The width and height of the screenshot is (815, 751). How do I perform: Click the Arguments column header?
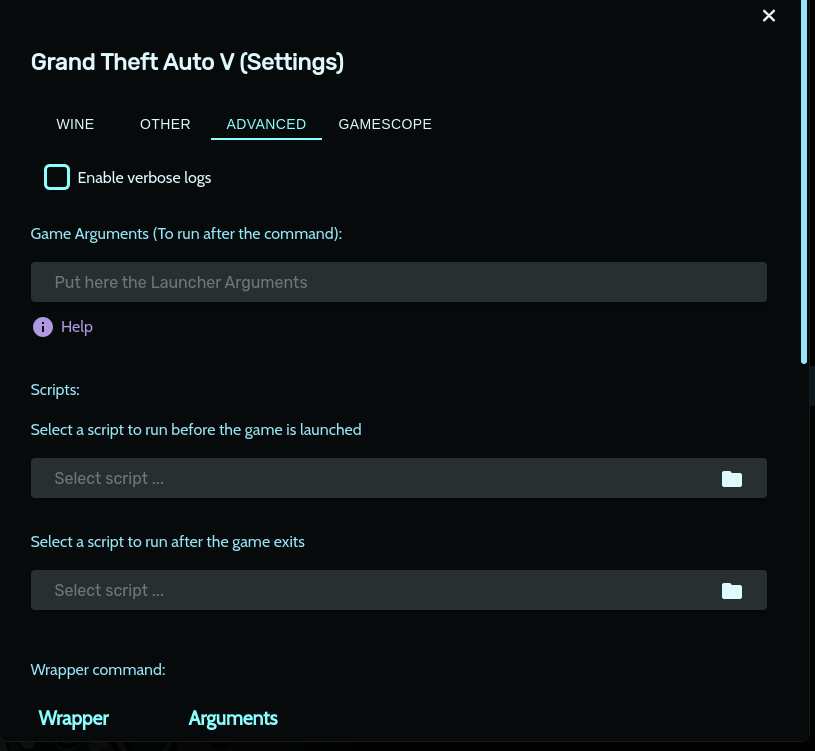[233, 718]
